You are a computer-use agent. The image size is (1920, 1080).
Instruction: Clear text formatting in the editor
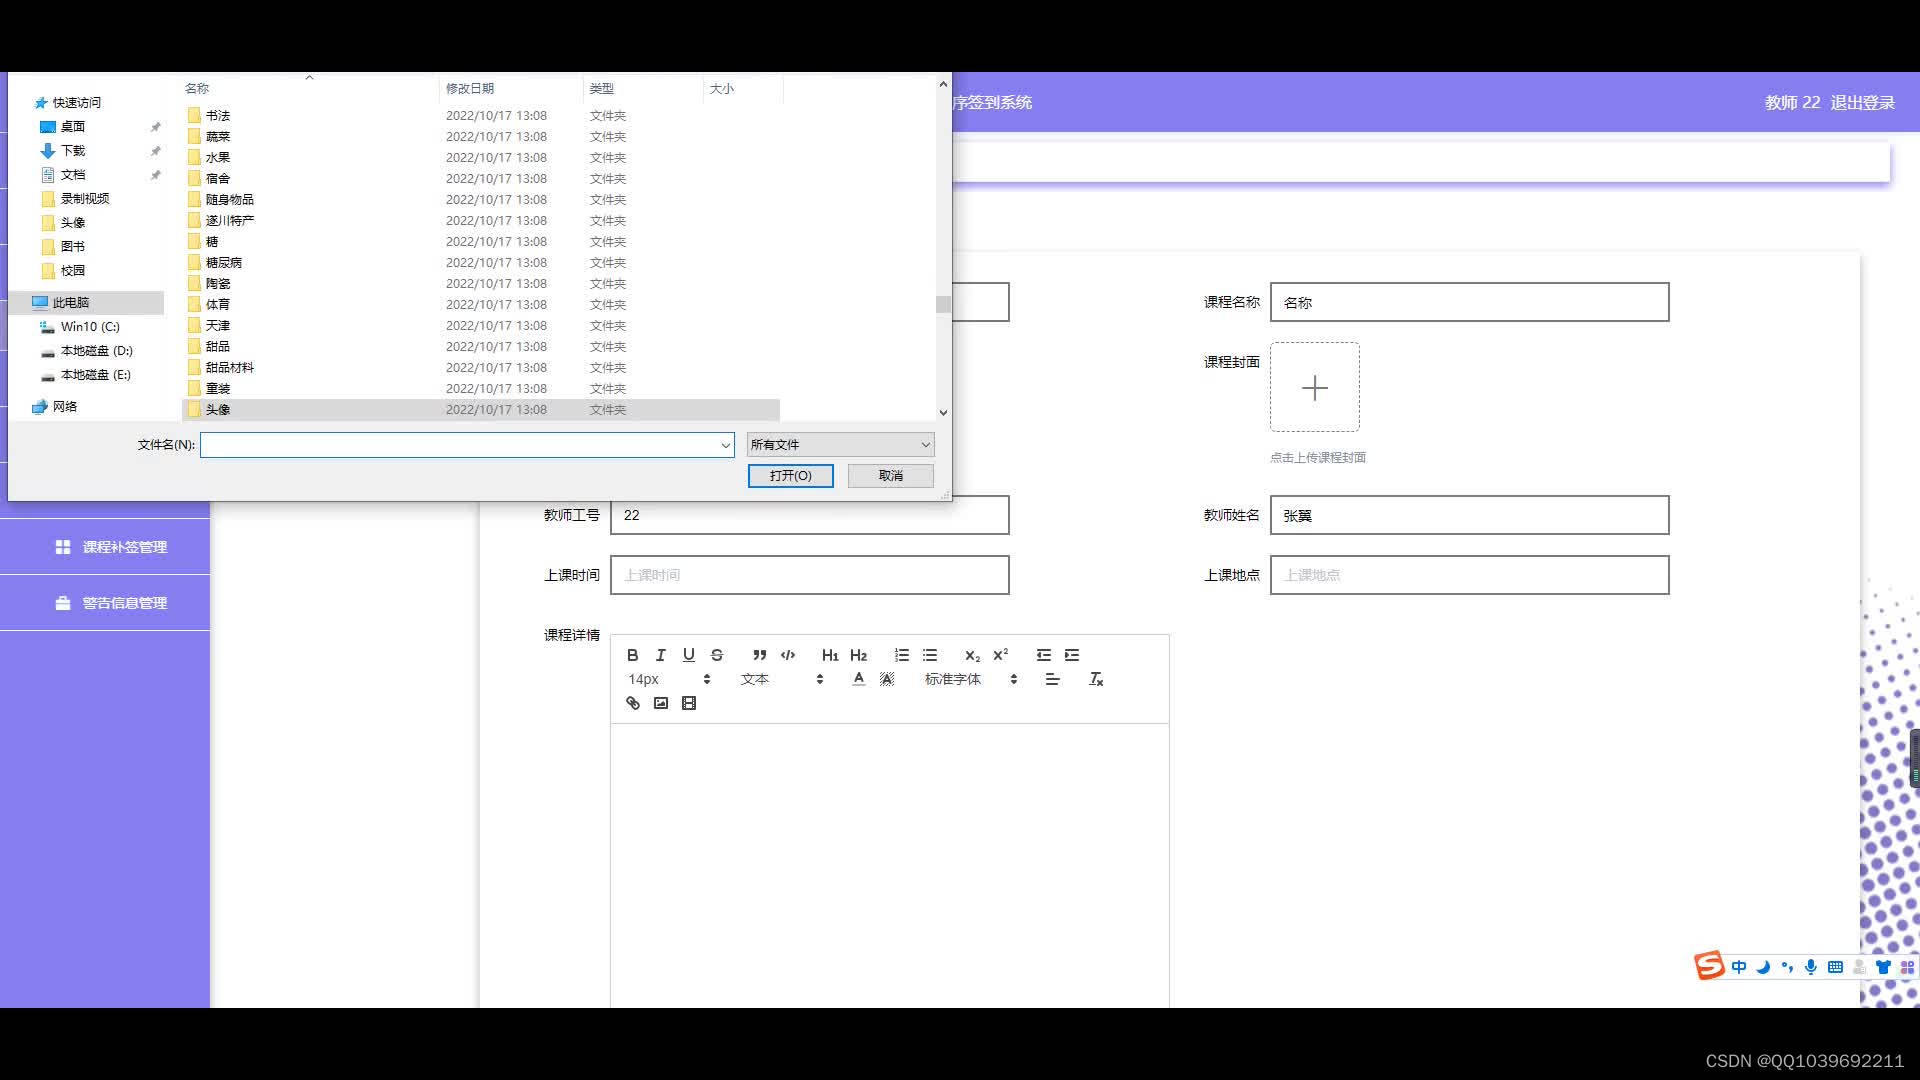click(1096, 679)
